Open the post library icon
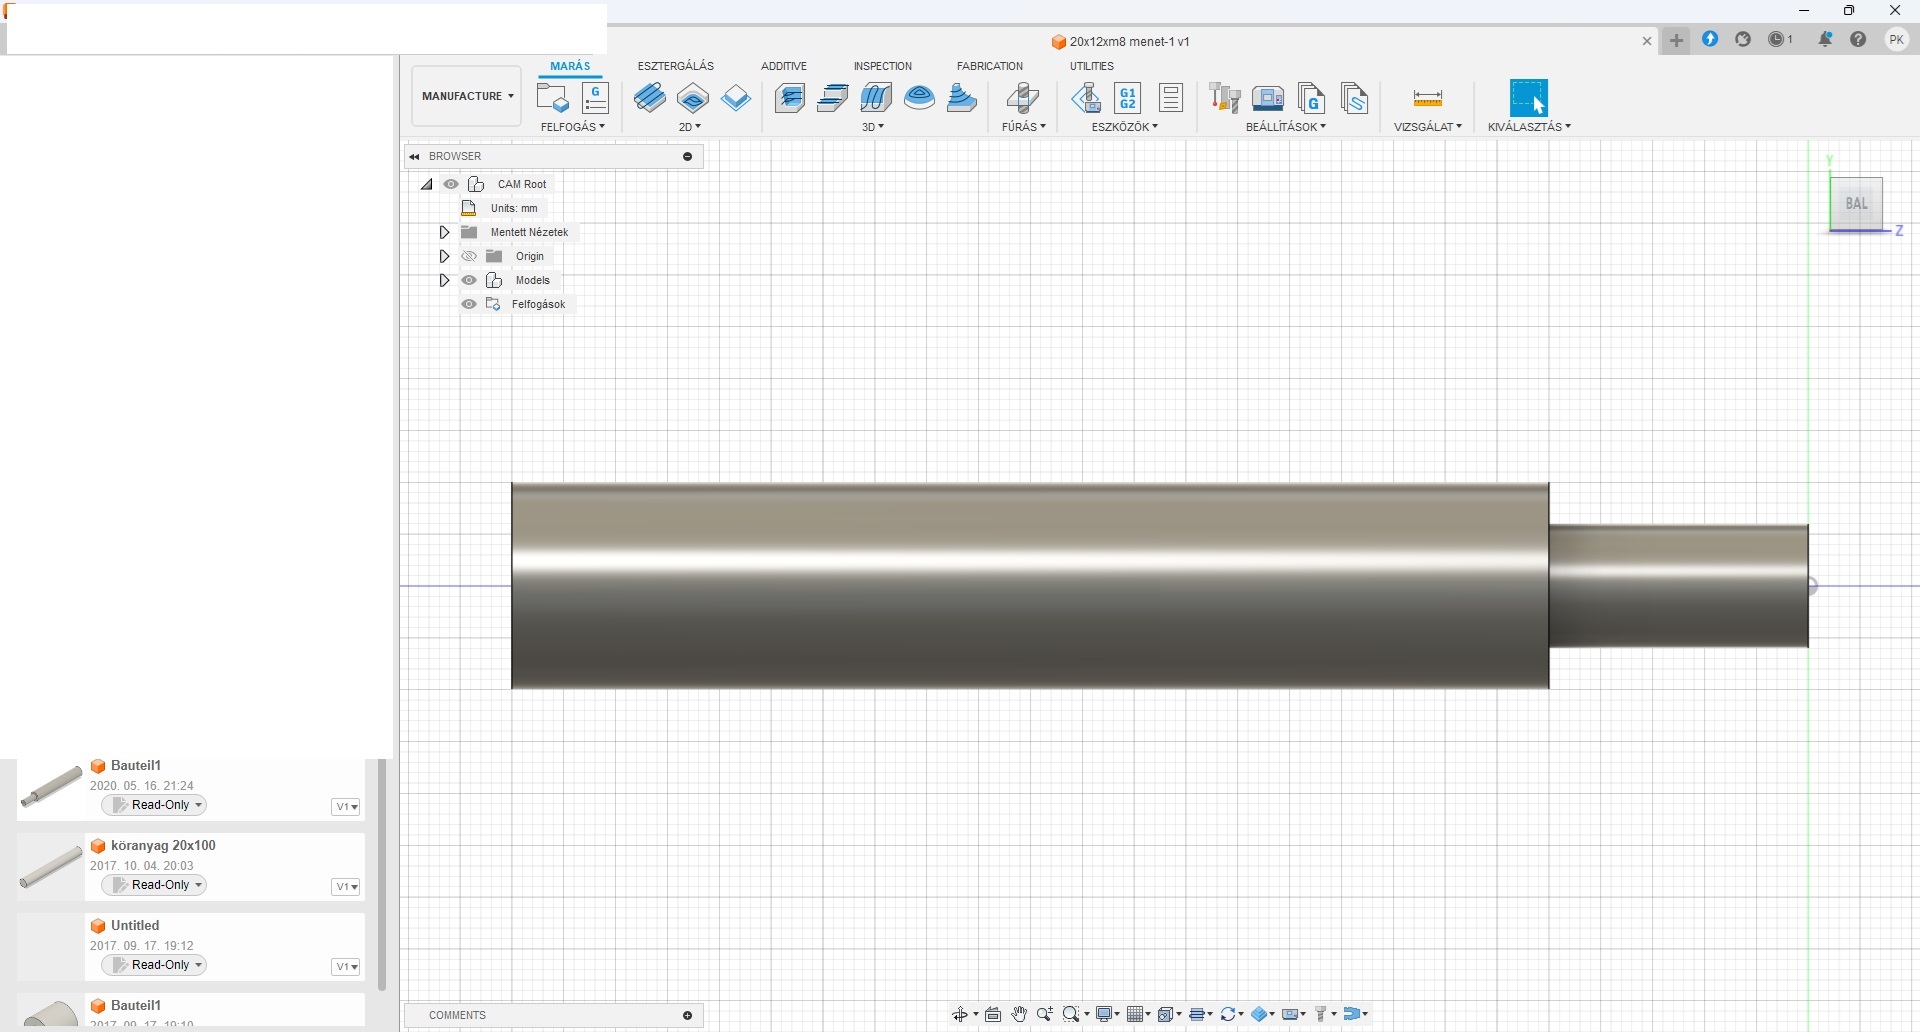The image size is (1920, 1032). coord(1311,98)
